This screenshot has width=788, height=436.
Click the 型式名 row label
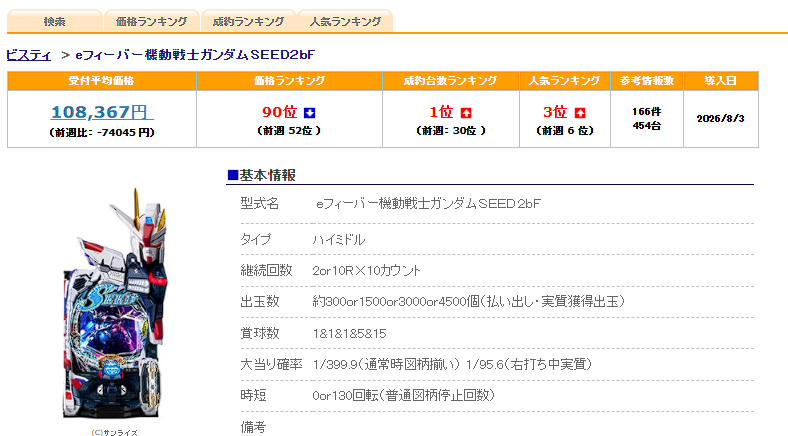259,203
